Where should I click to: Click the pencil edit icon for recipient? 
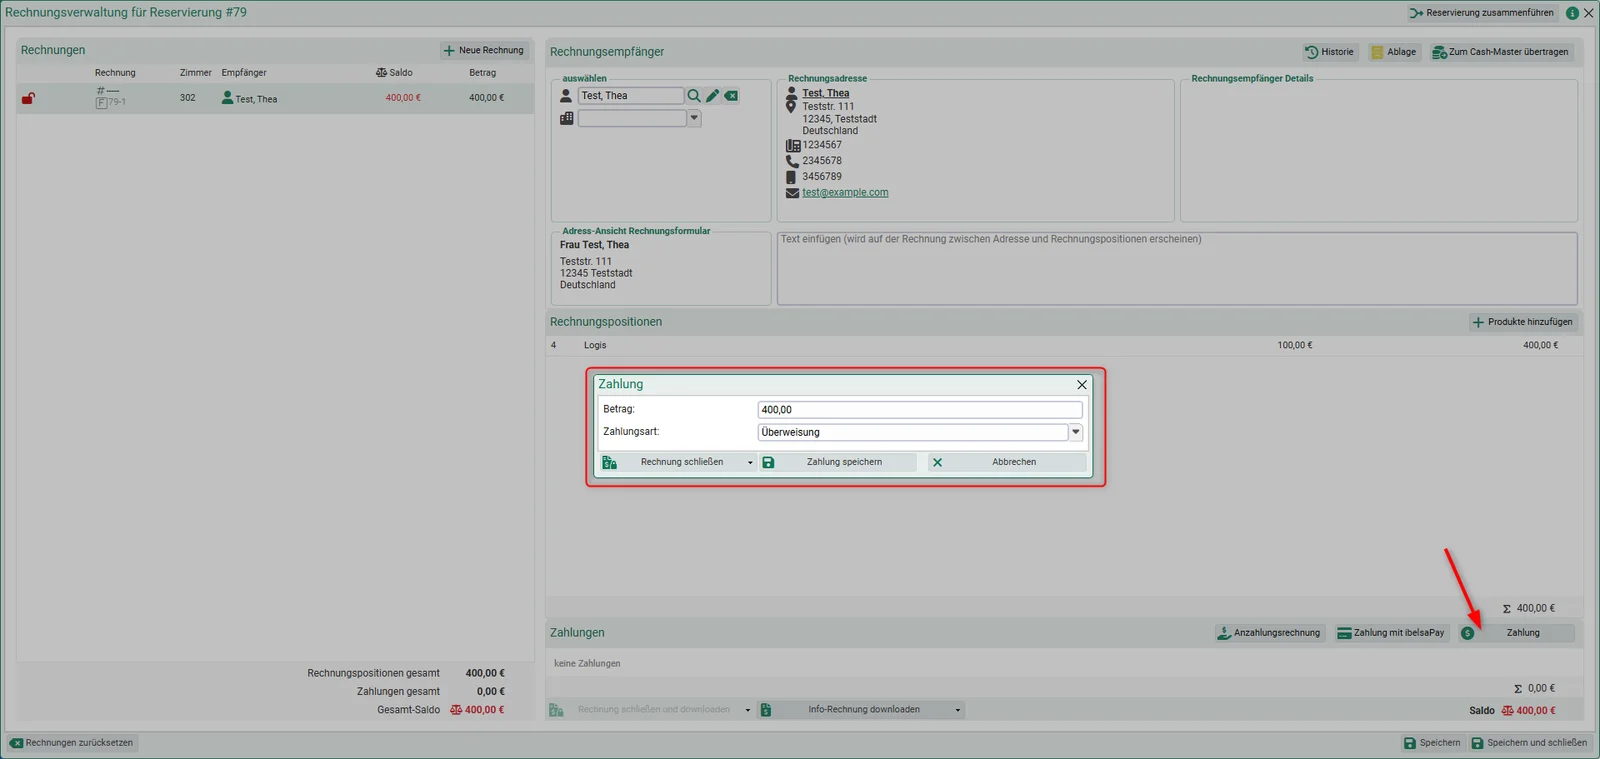(712, 96)
